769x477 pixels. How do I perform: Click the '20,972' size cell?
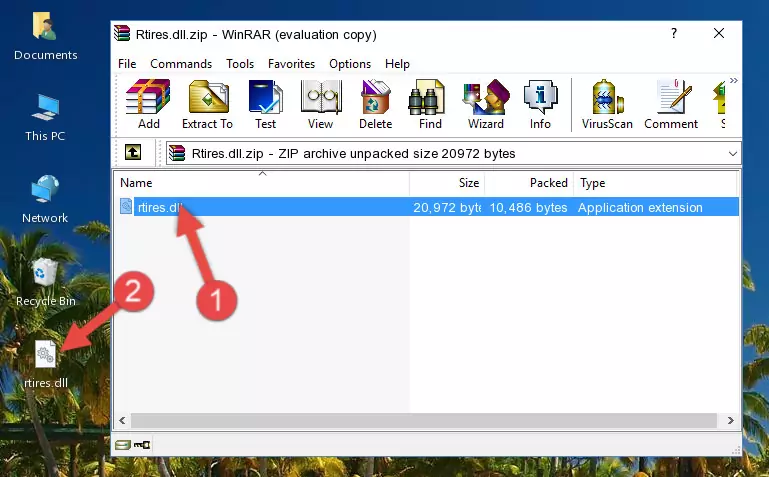(x=447, y=207)
